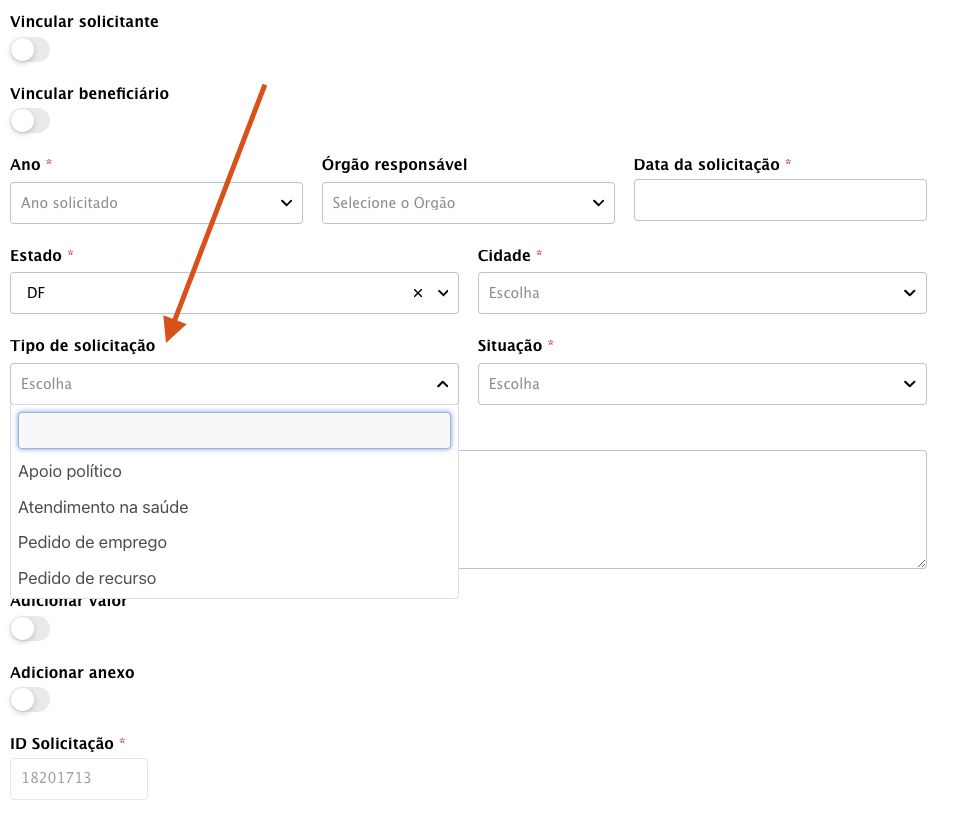Open the Selecione o Orgão dropdown

455,203
